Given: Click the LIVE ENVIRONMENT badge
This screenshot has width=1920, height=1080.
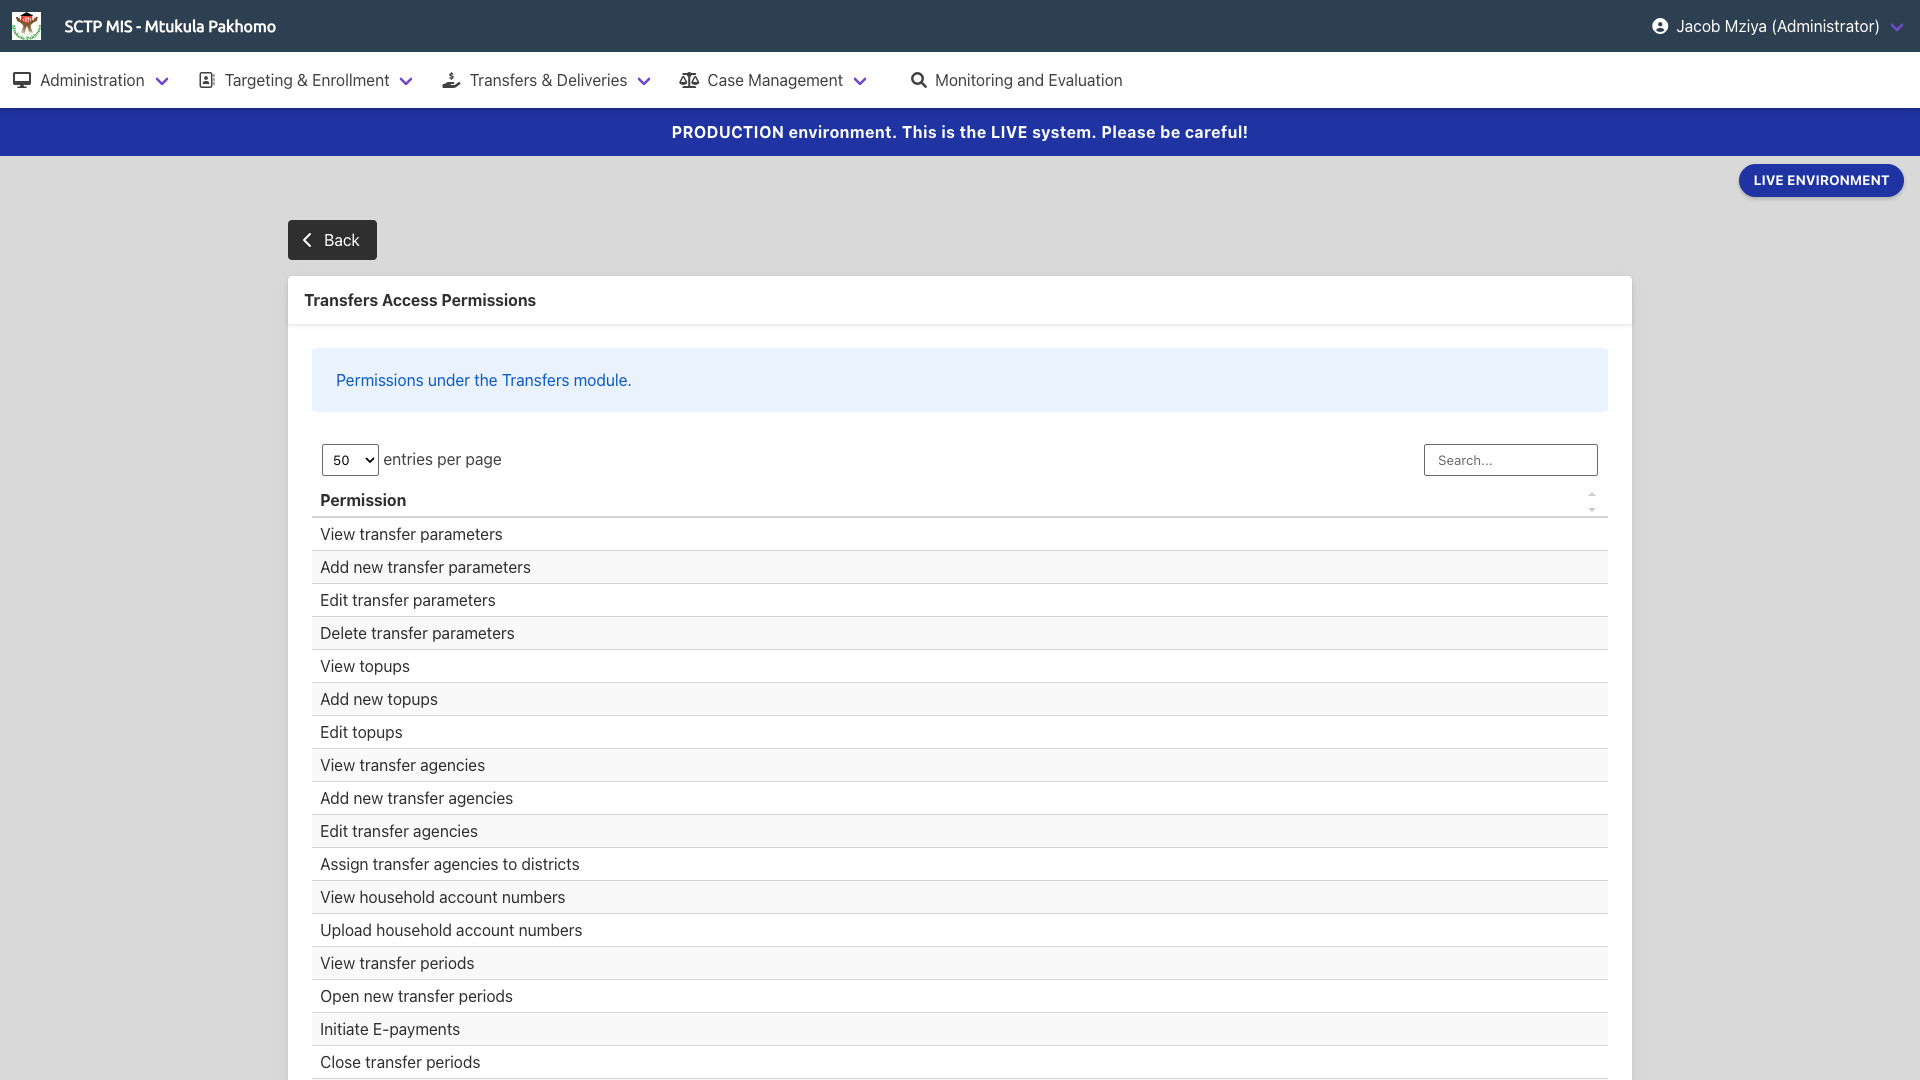Looking at the screenshot, I should coord(1820,180).
